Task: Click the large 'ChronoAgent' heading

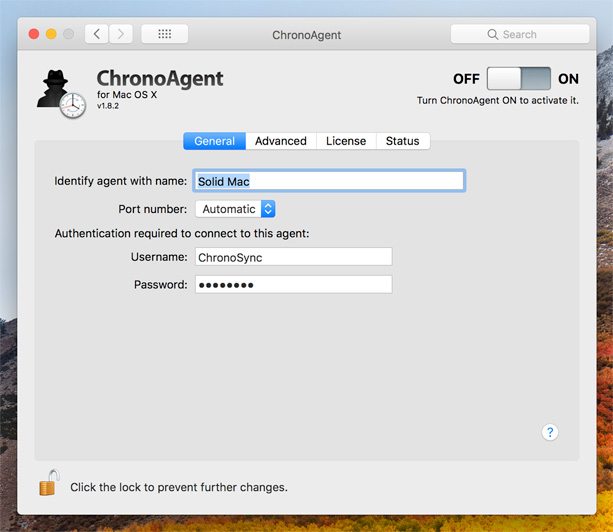Action: (160, 78)
